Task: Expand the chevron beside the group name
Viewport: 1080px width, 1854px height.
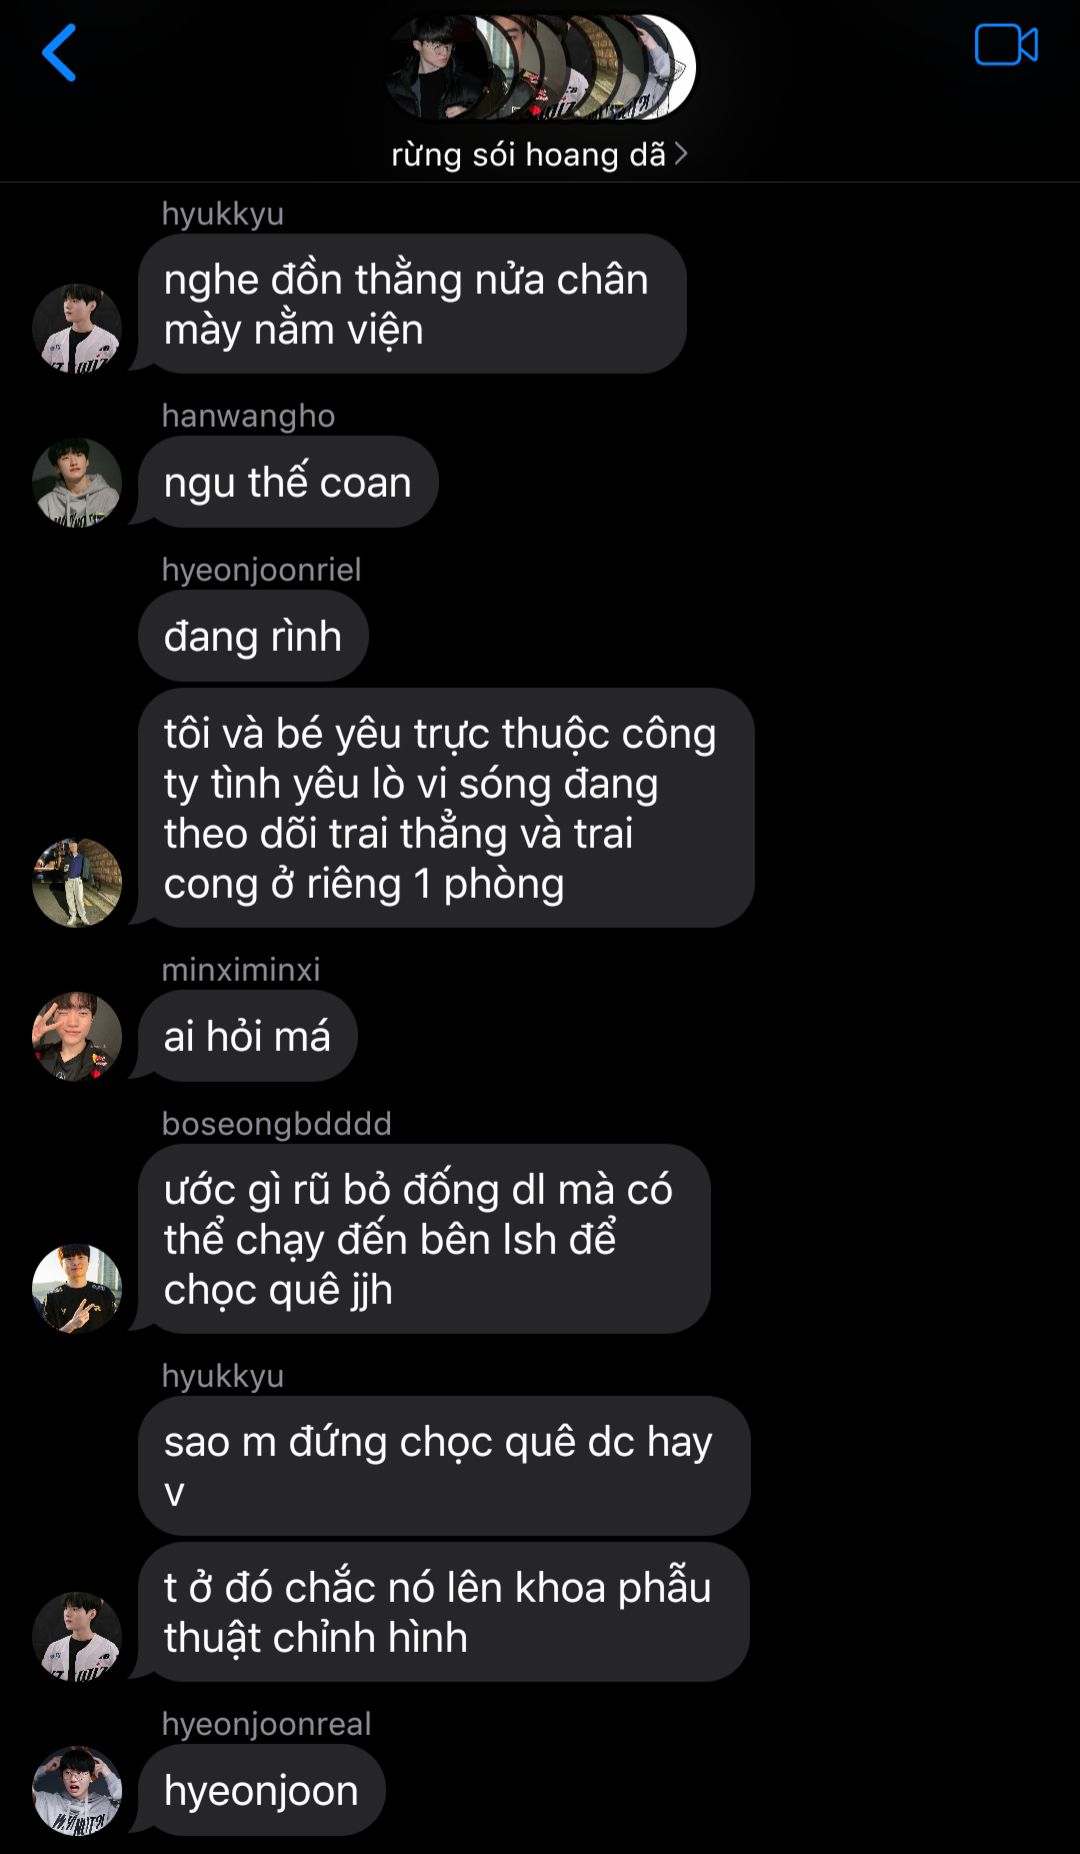Action: [681, 153]
